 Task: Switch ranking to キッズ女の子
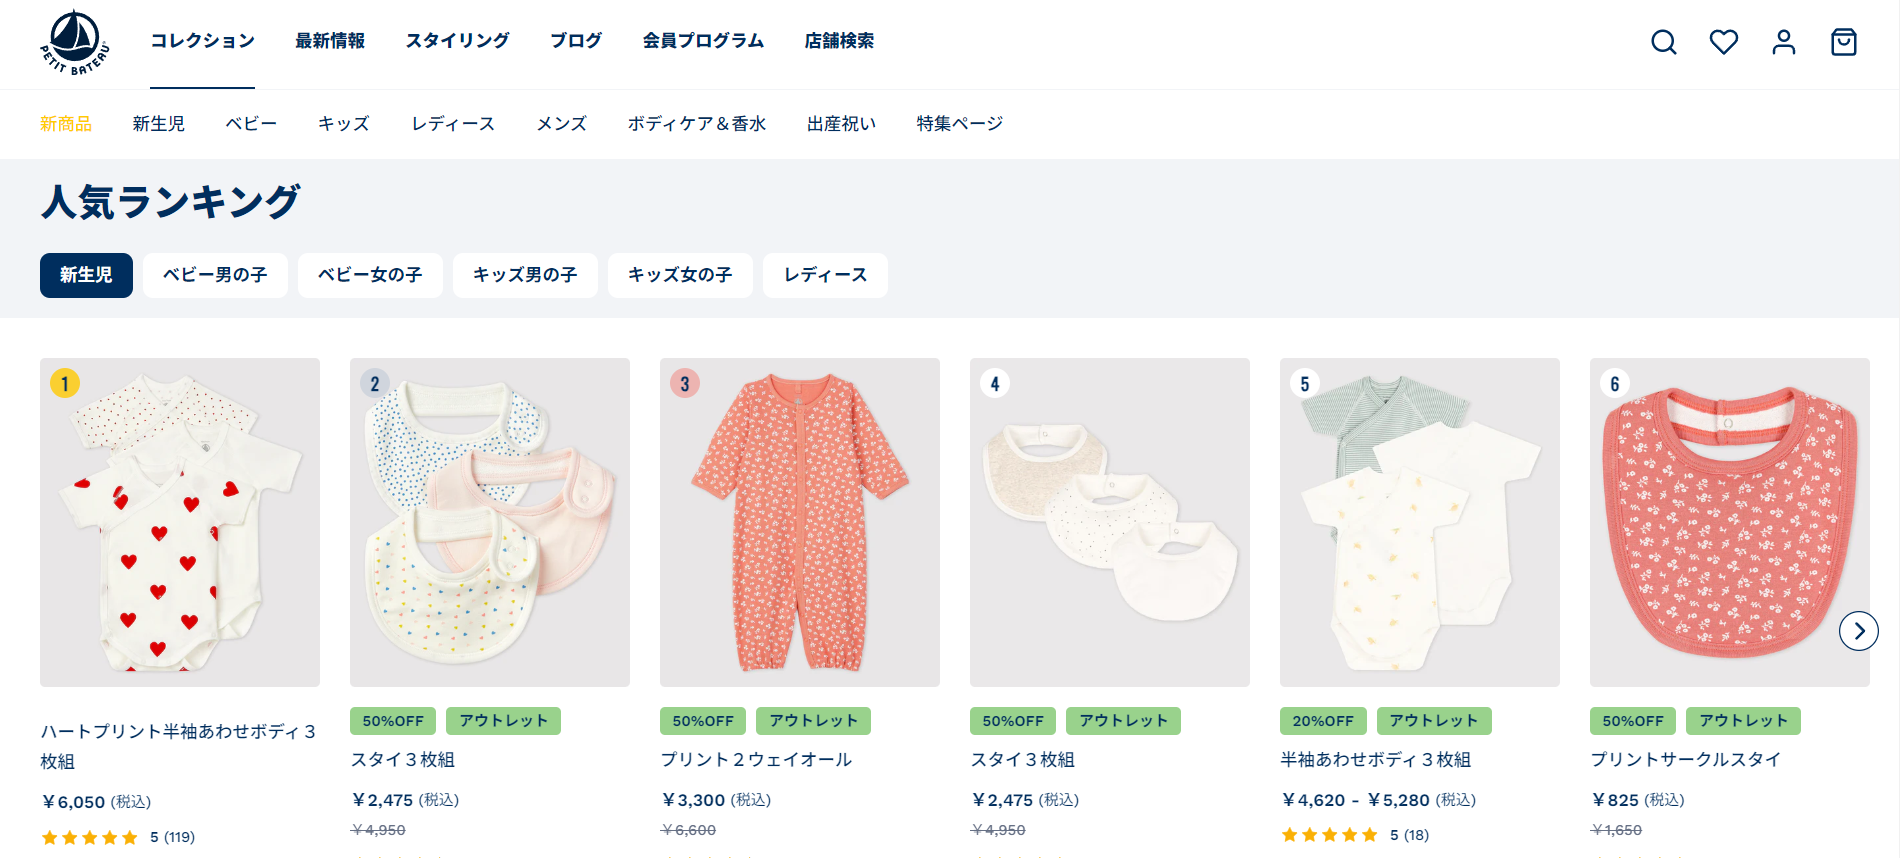(680, 275)
